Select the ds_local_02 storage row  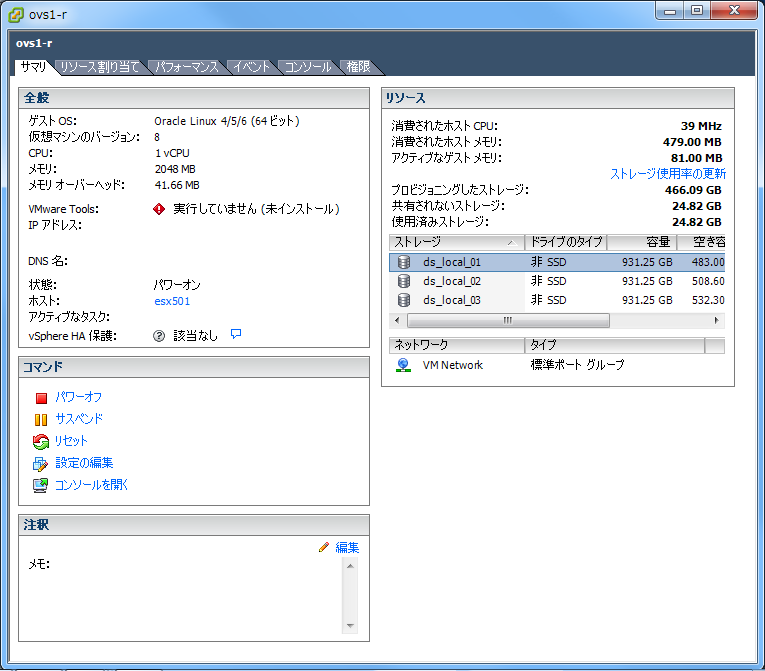(x=557, y=281)
